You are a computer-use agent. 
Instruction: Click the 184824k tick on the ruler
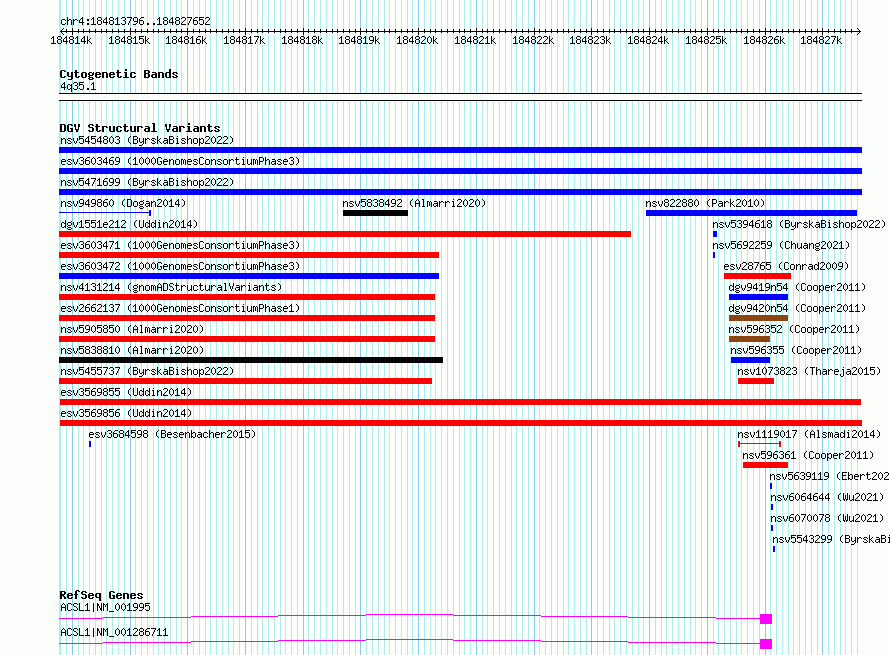click(648, 40)
